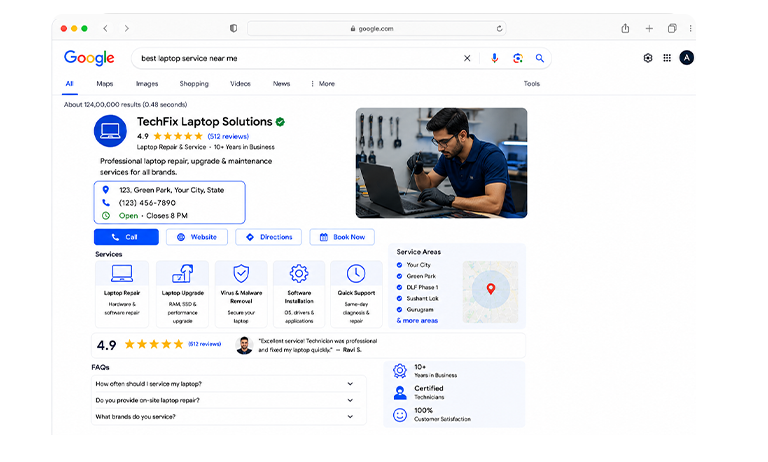Clear the search query with the X icon

(x=467, y=58)
